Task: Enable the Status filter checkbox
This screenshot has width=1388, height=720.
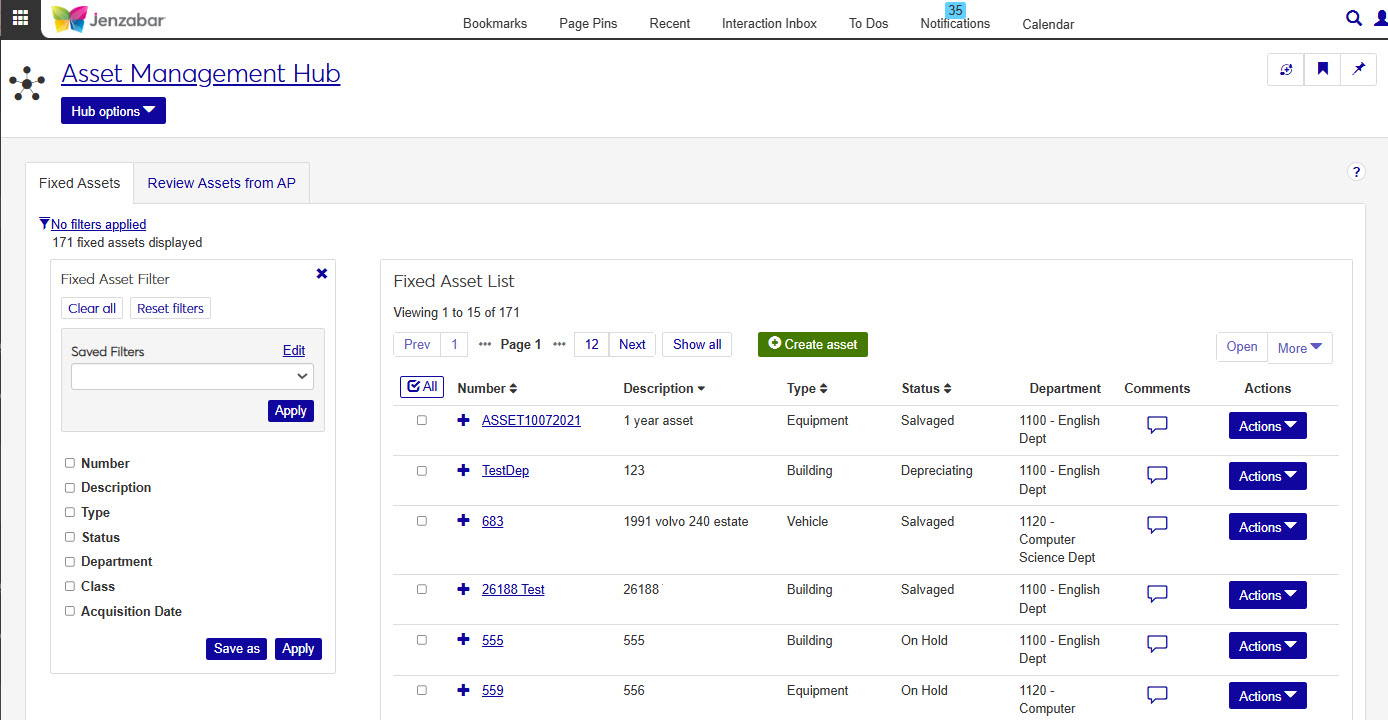Action: pos(70,537)
